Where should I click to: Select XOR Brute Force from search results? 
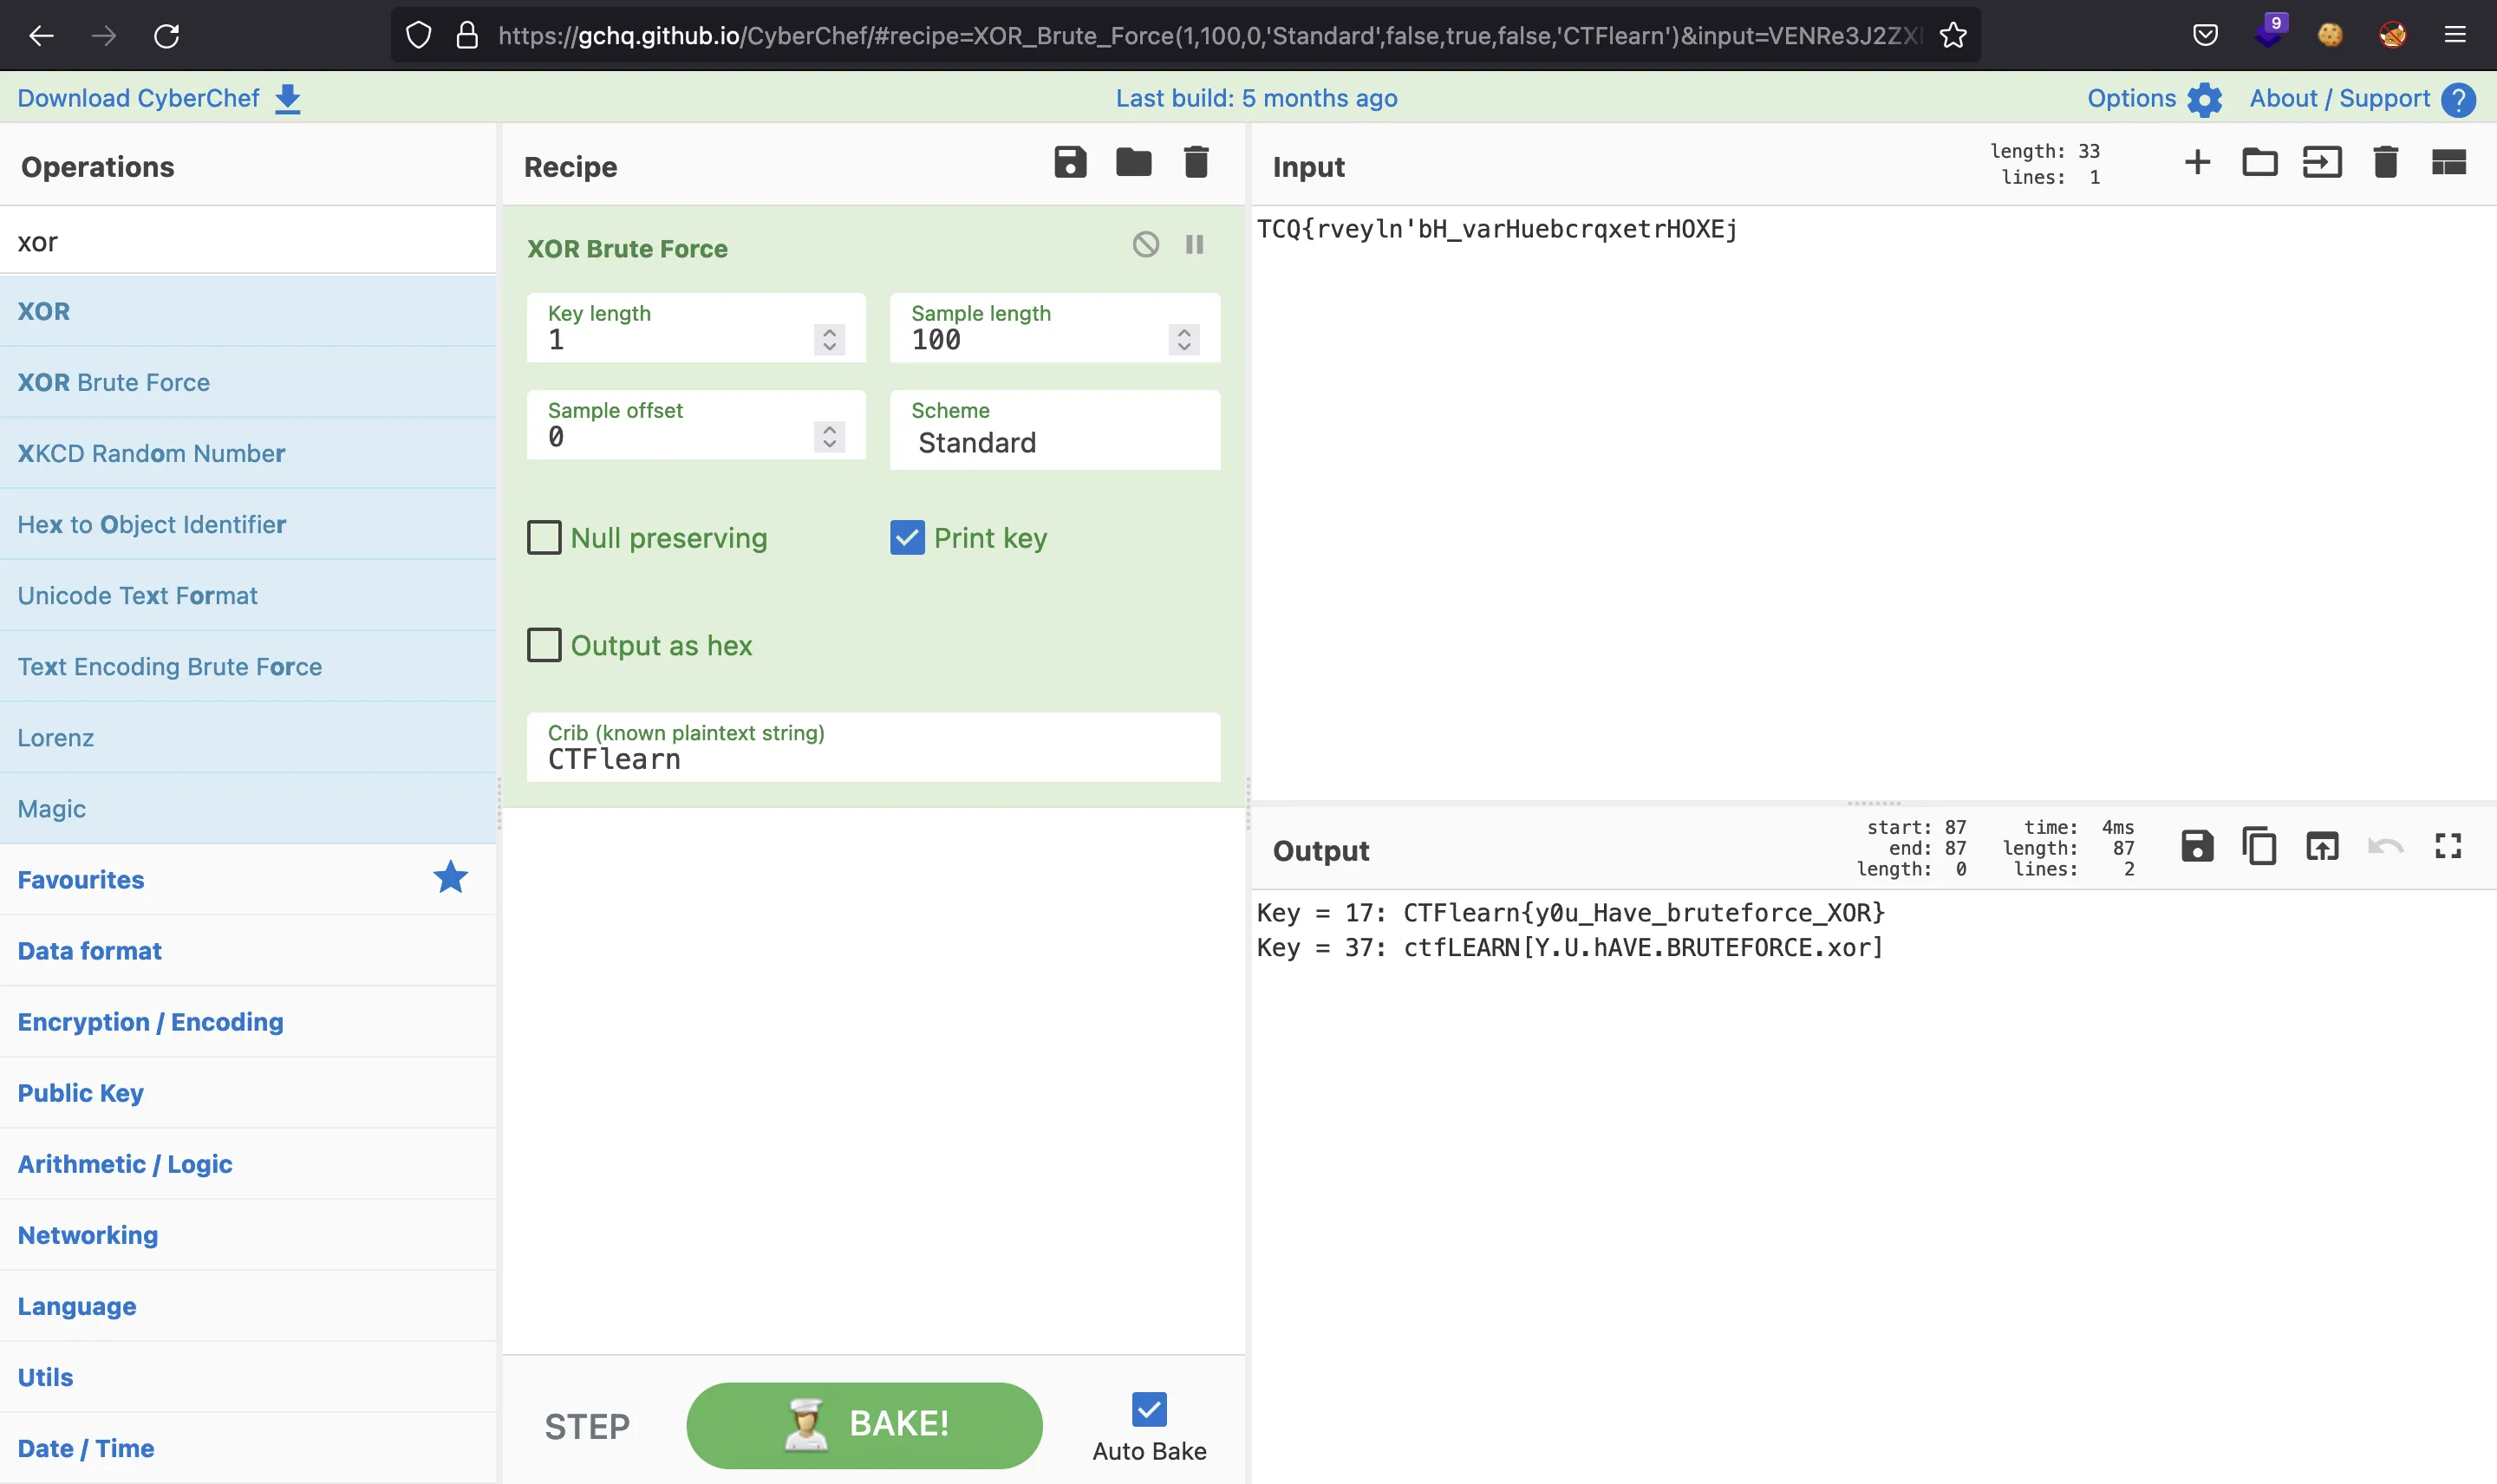pos(248,382)
